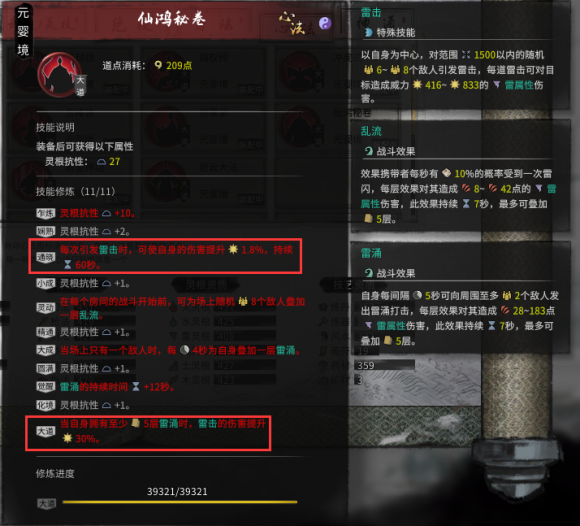Viewport: 580px width, 526px height.
Task: Click the red cultivator skill portrait icon
Action: tap(59, 75)
